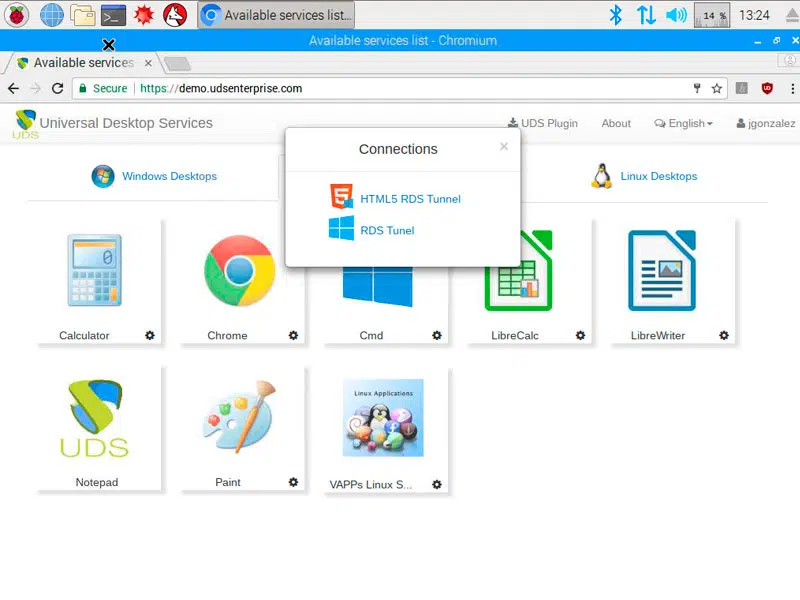Screen dimensions: 800x600
Task: Open connection settings for Calculator
Action: [x=149, y=335]
